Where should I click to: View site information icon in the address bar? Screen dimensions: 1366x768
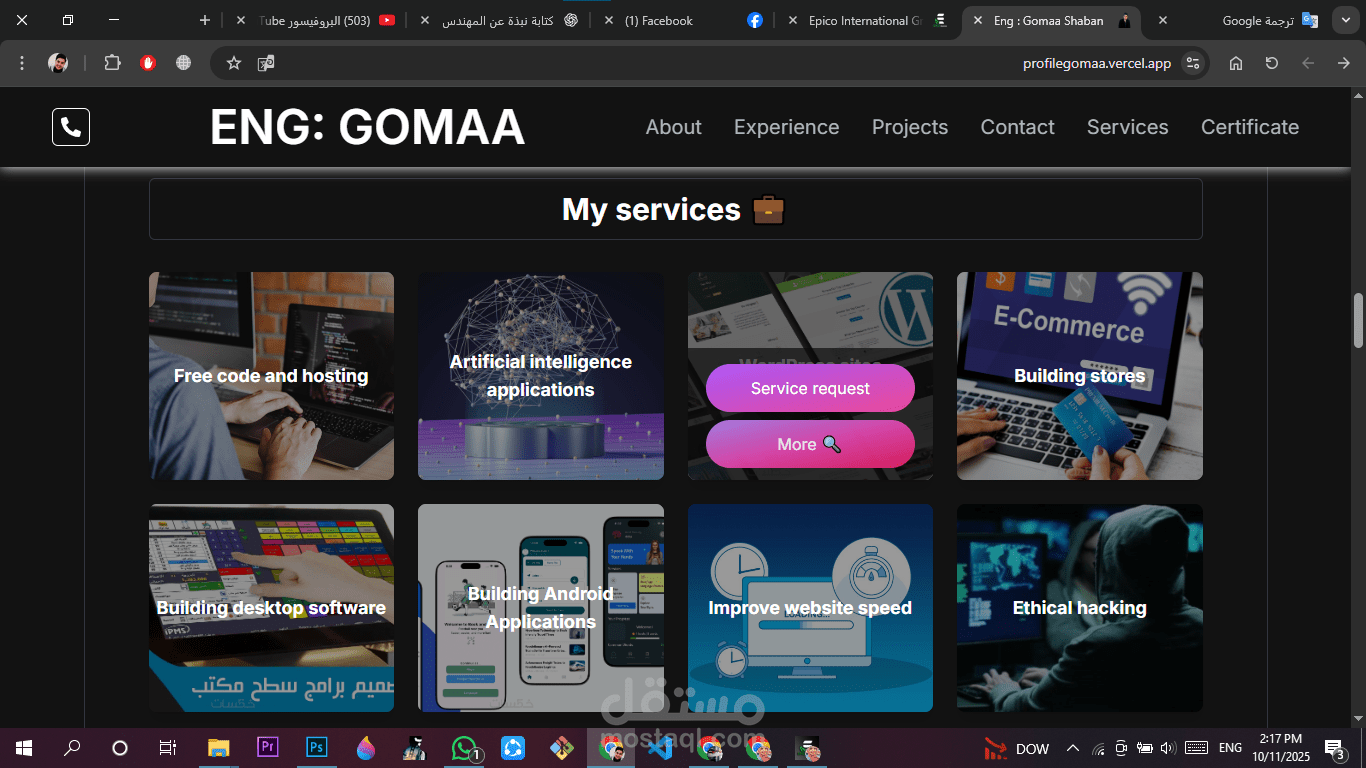point(1192,63)
